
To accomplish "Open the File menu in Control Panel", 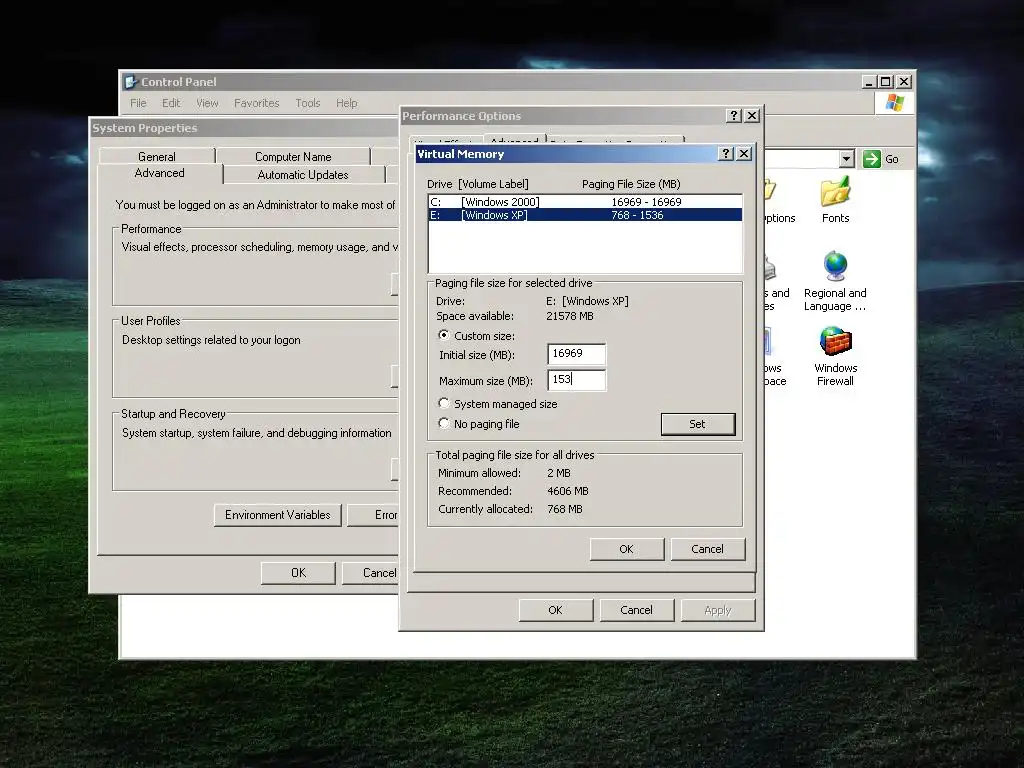I will pos(138,103).
